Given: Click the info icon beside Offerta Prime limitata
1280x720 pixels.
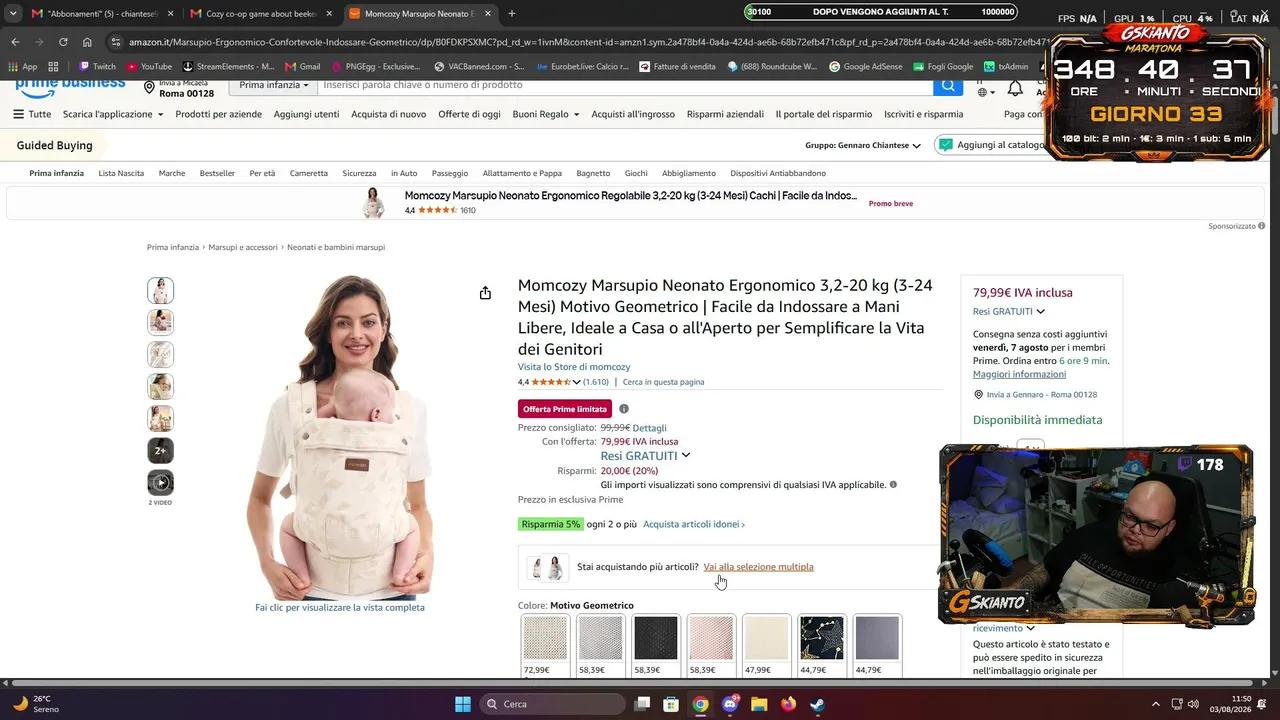Looking at the screenshot, I should [x=624, y=409].
